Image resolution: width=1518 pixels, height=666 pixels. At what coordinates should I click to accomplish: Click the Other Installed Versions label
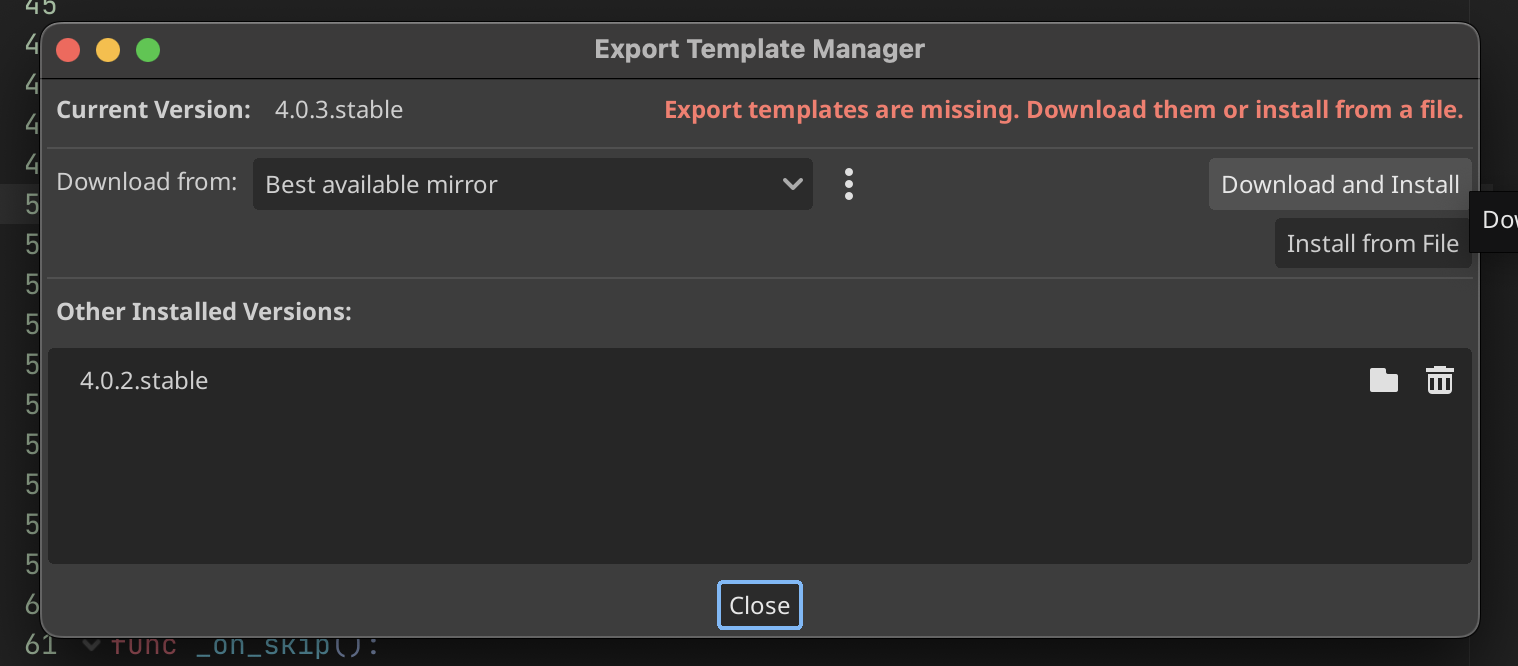point(204,311)
